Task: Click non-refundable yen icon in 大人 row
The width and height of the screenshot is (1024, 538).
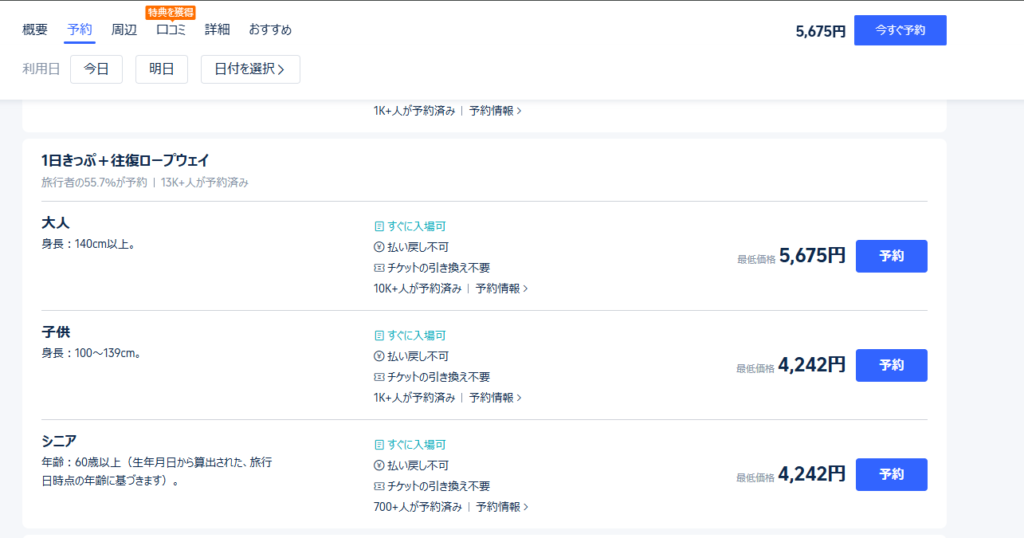Action: click(379, 247)
